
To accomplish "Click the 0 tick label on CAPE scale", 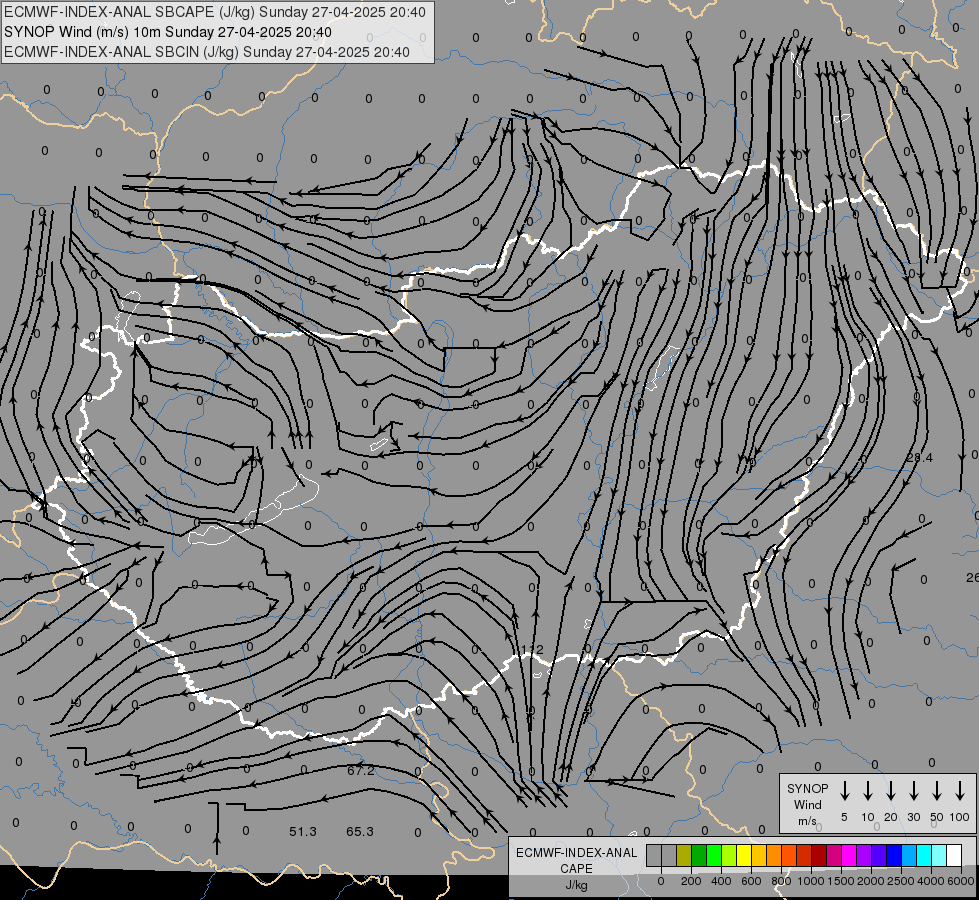I will coord(661,881).
